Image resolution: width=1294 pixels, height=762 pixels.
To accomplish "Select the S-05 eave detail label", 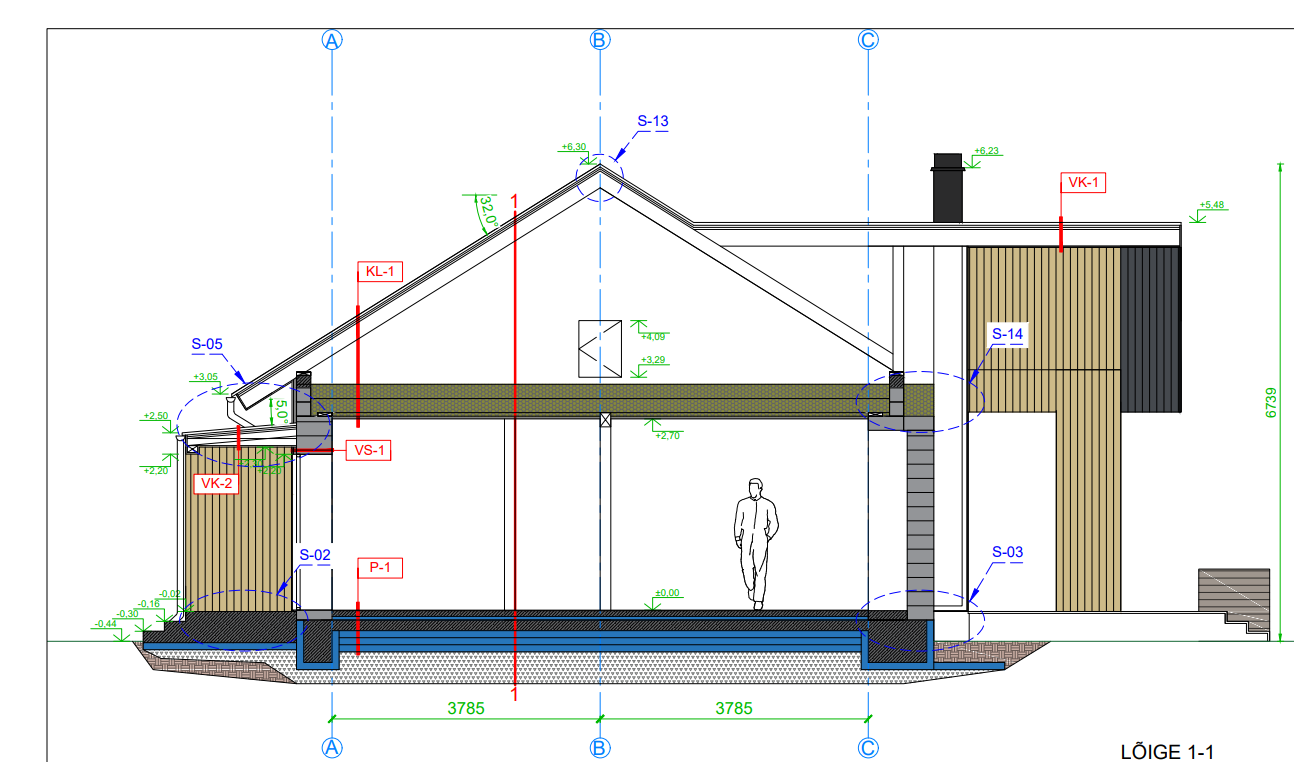I will click(x=207, y=345).
